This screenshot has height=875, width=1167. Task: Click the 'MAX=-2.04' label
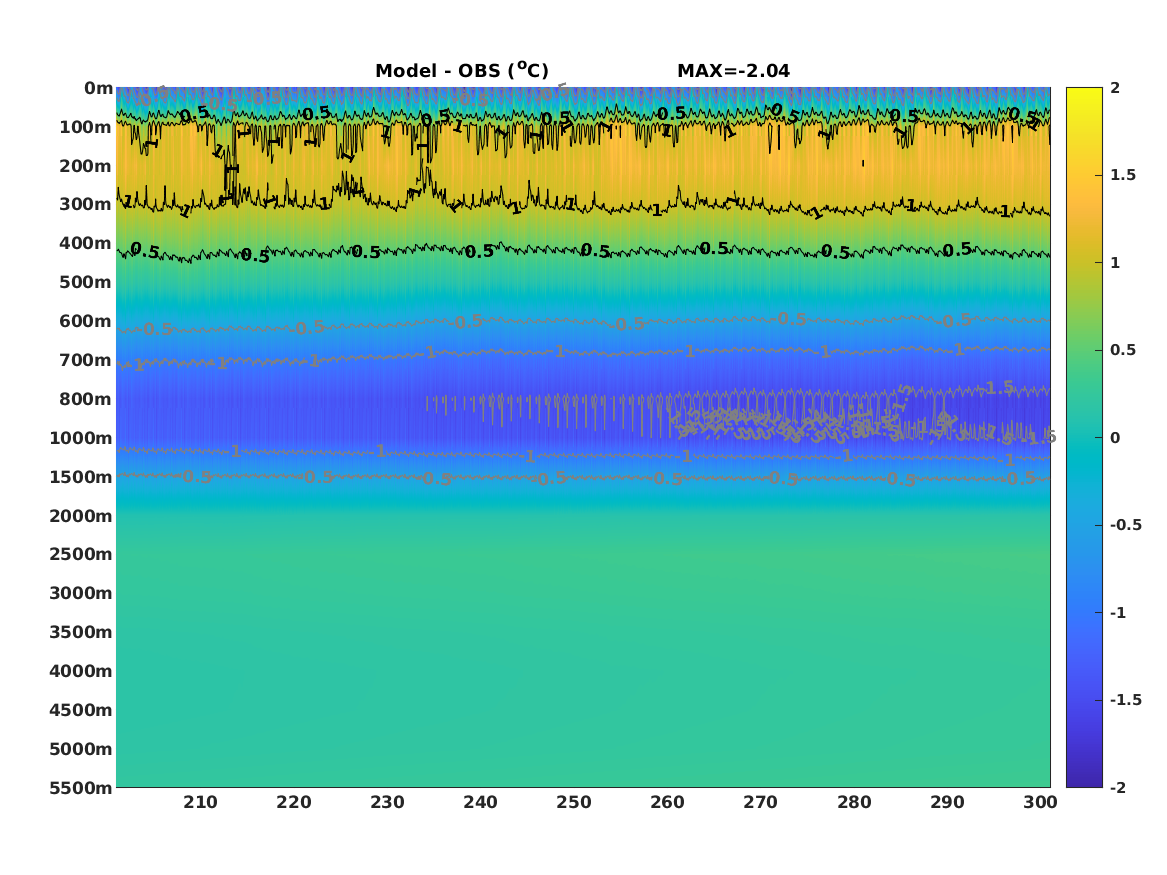[733, 71]
